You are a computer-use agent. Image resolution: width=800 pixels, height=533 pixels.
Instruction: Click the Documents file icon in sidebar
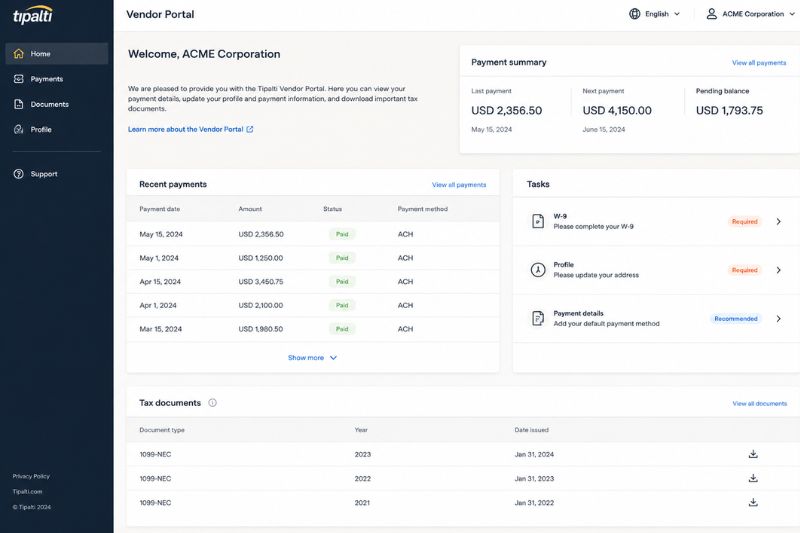click(x=19, y=104)
